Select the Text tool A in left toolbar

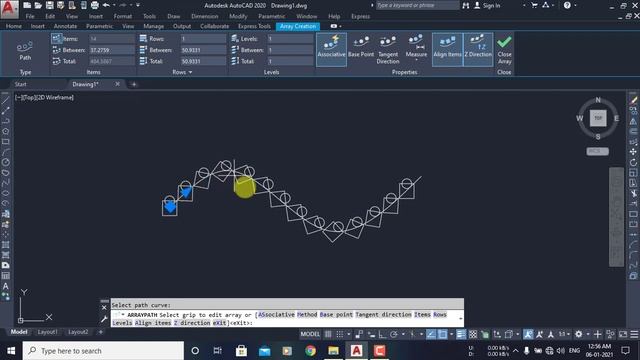click(5, 286)
